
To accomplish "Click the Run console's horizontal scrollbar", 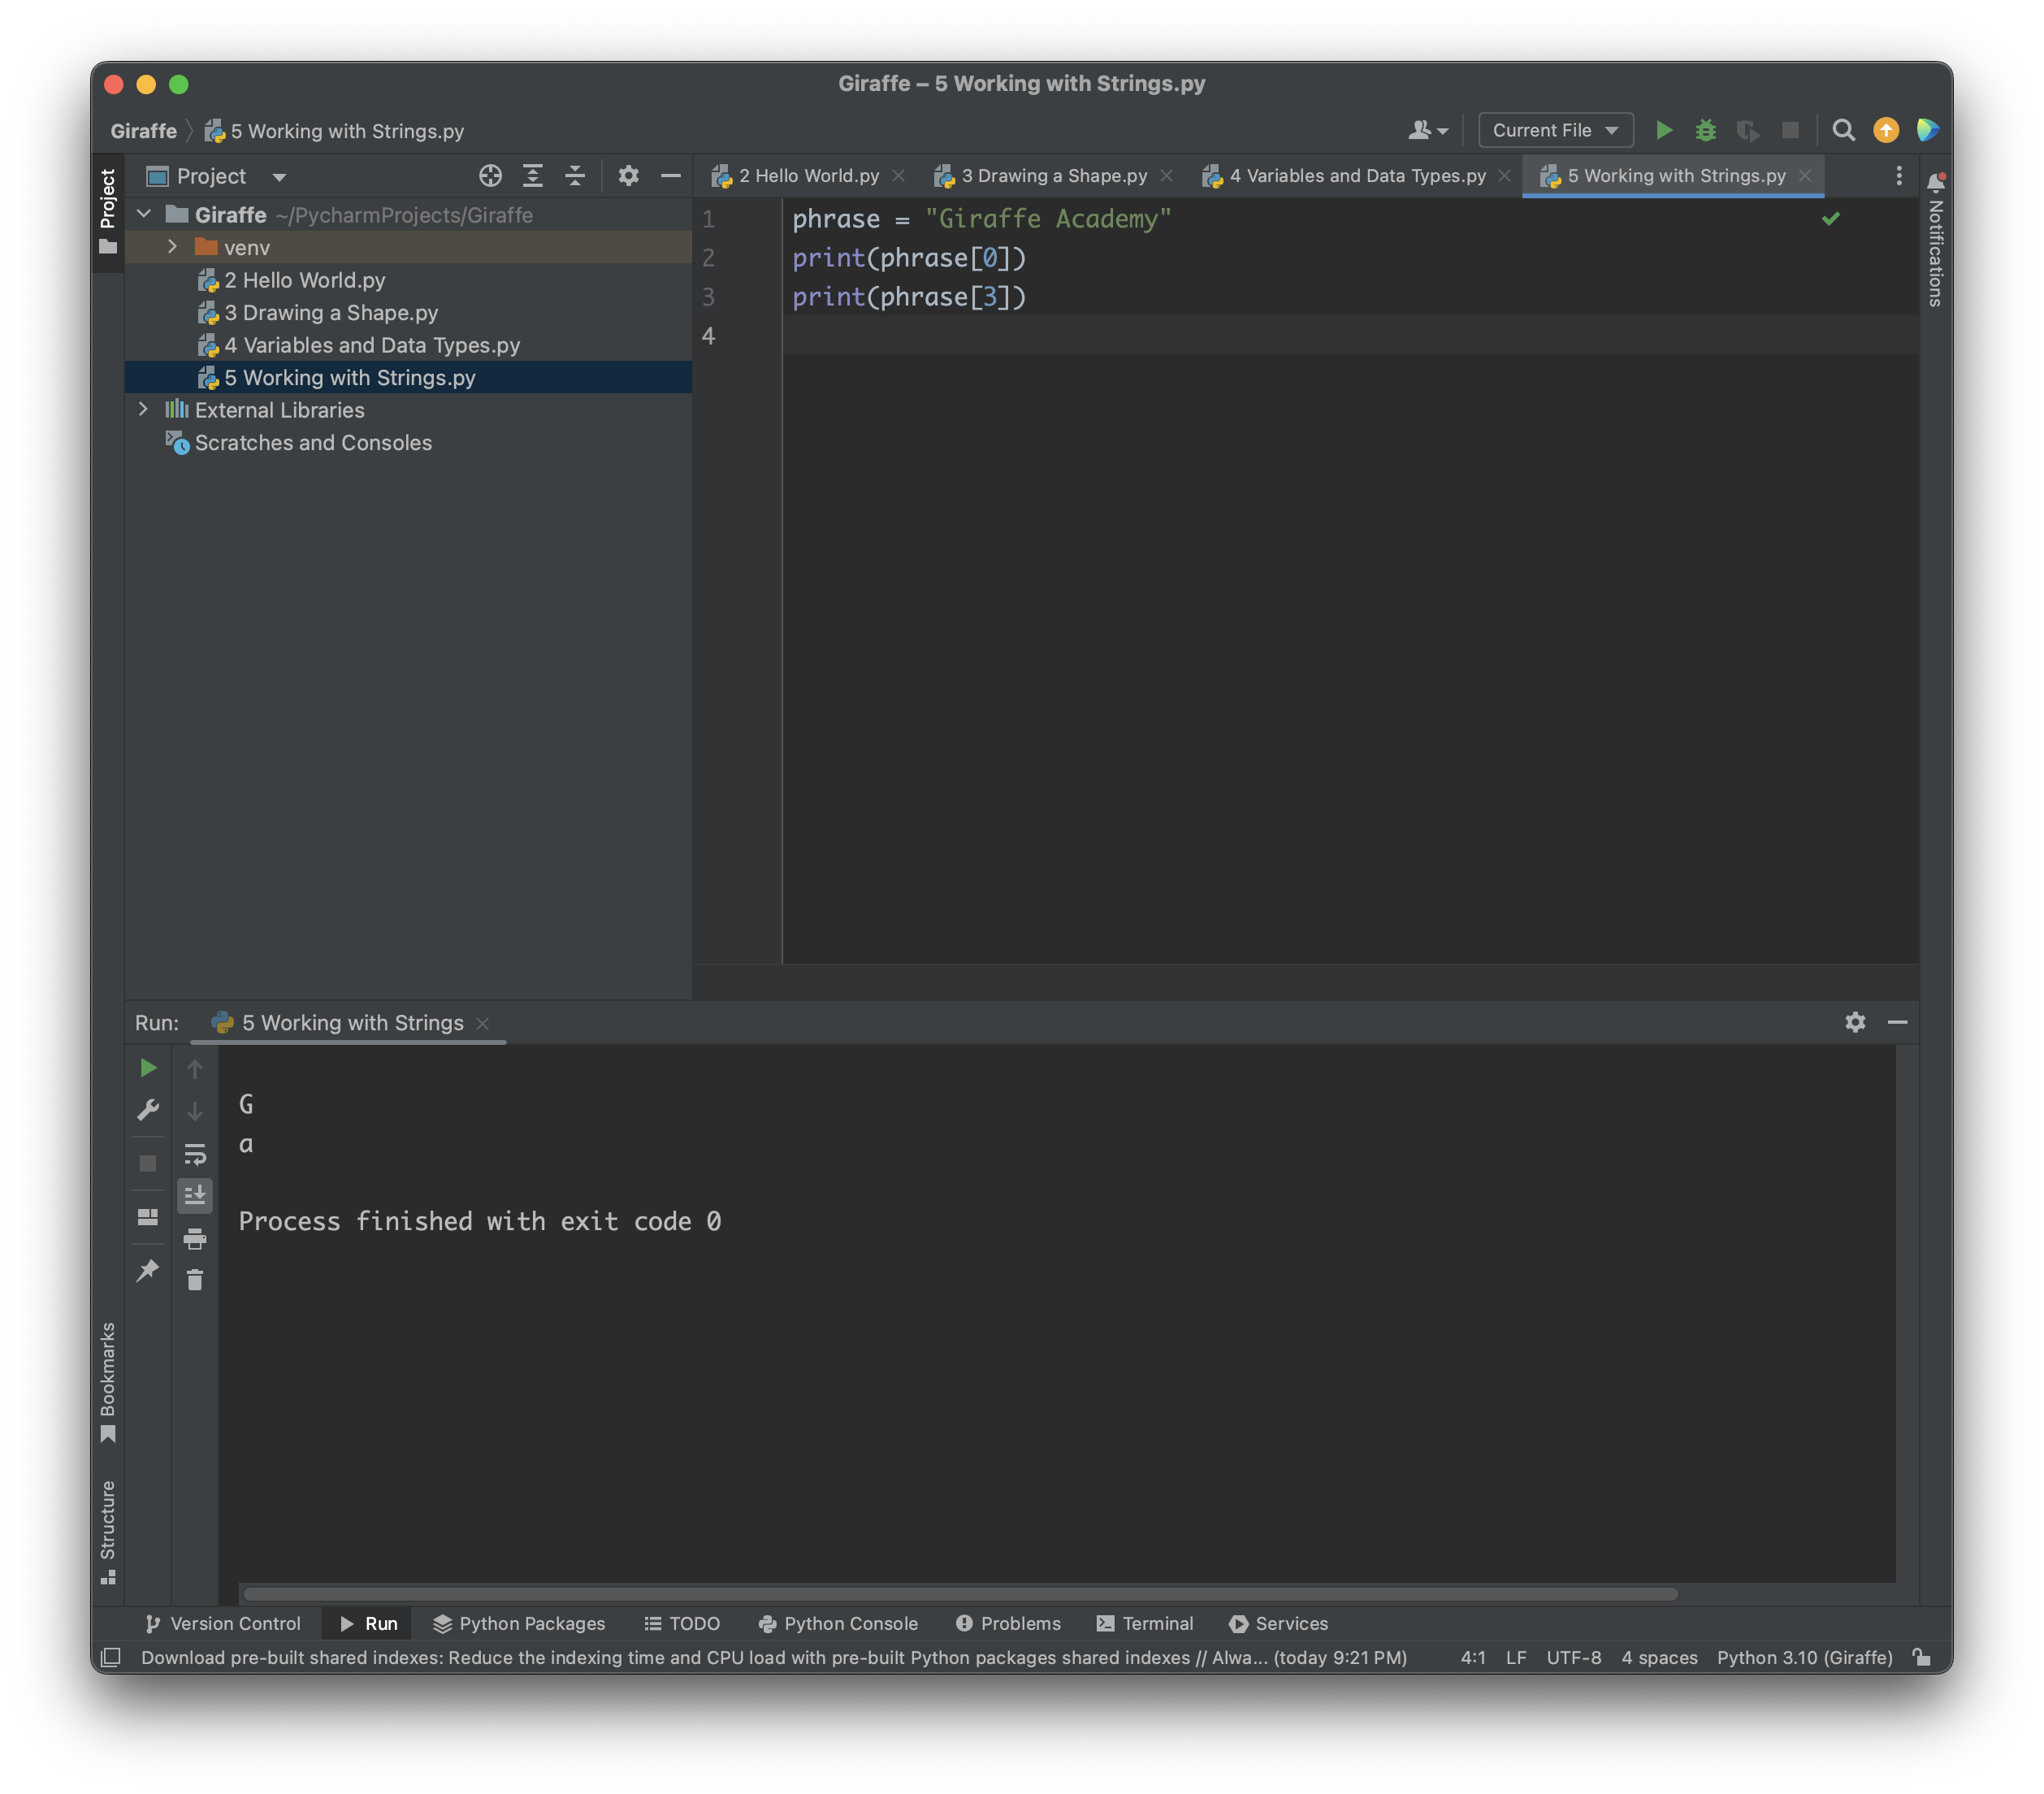I will [x=960, y=1593].
